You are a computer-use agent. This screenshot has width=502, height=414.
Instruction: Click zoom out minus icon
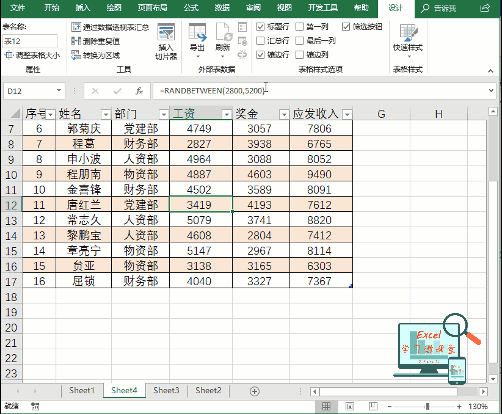(x=389, y=407)
